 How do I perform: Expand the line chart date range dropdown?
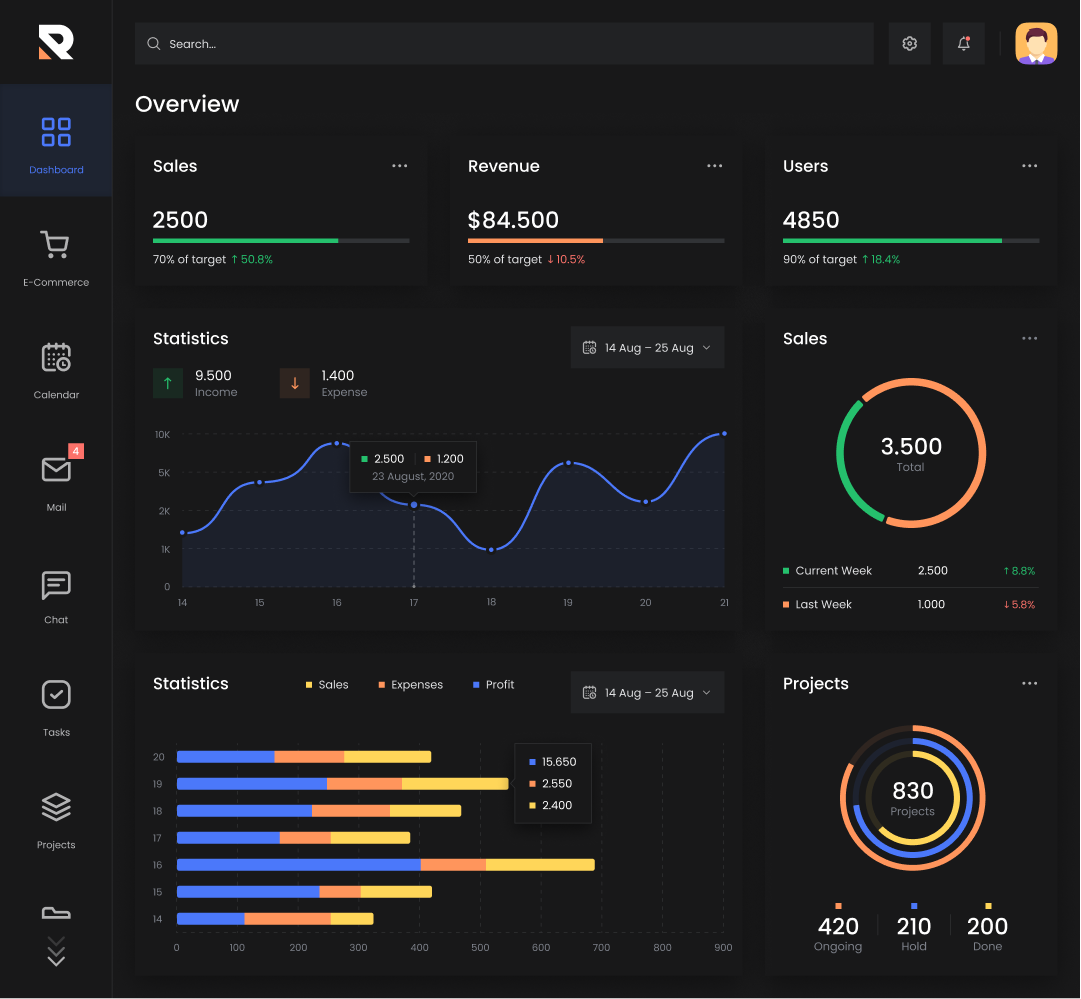point(647,347)
